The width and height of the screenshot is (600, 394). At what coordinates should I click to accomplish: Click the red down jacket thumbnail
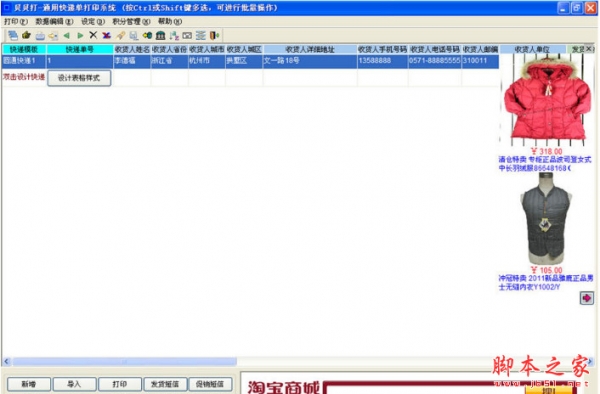tap(546, 100)
